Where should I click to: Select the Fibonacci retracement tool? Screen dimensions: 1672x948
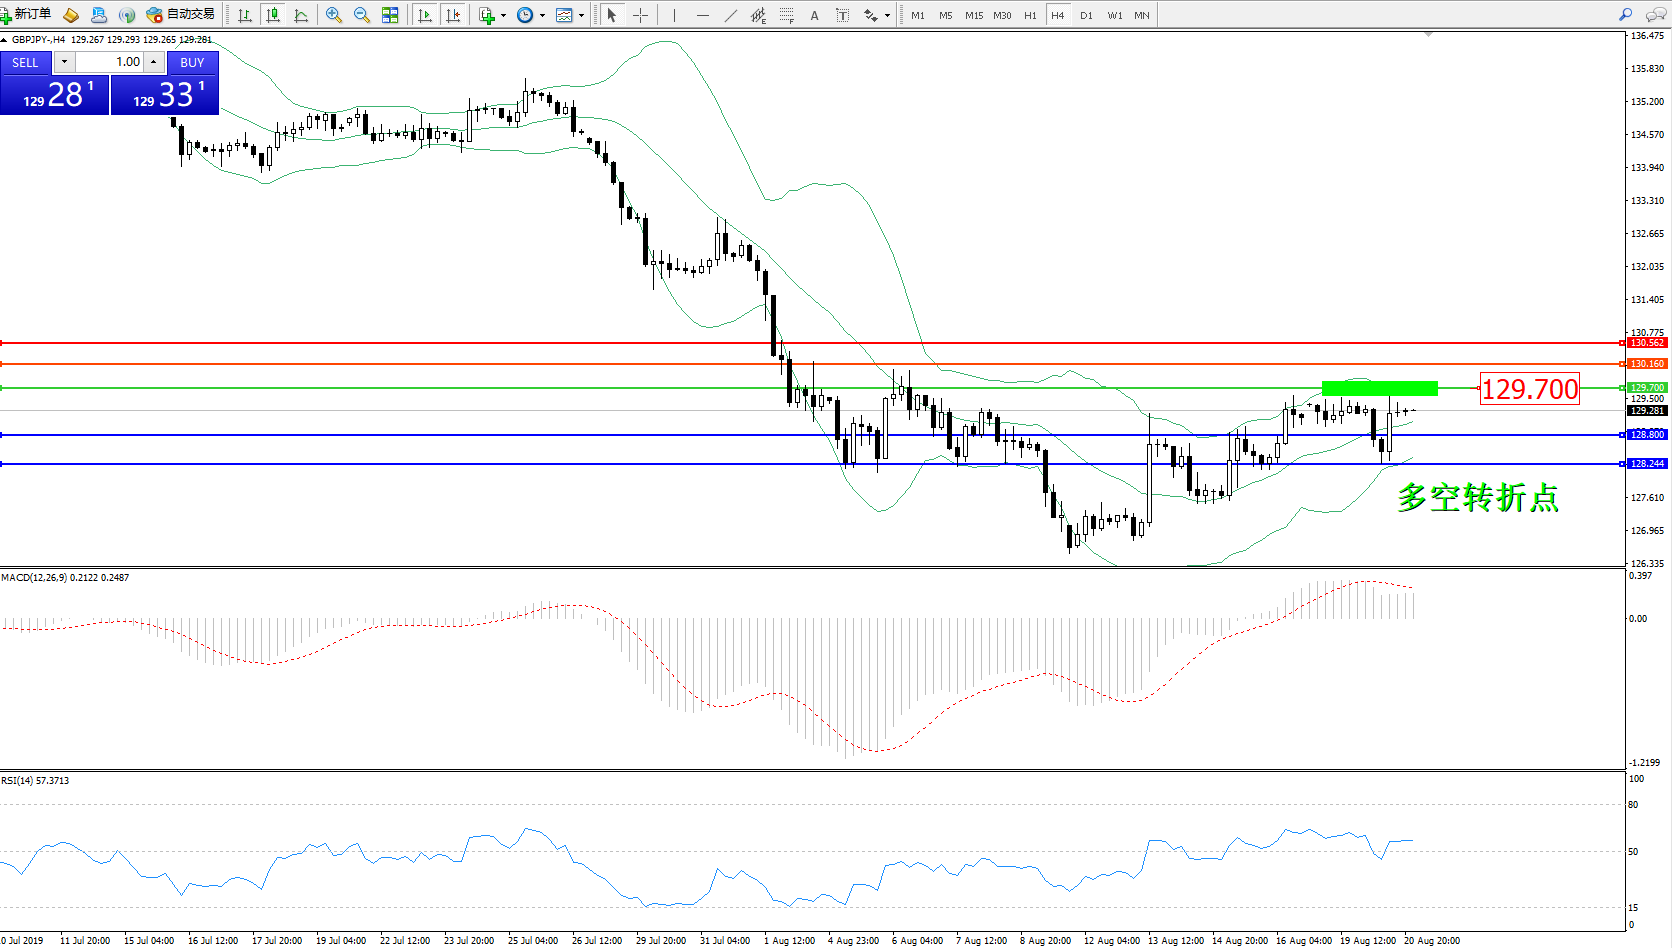click(787, 15)
